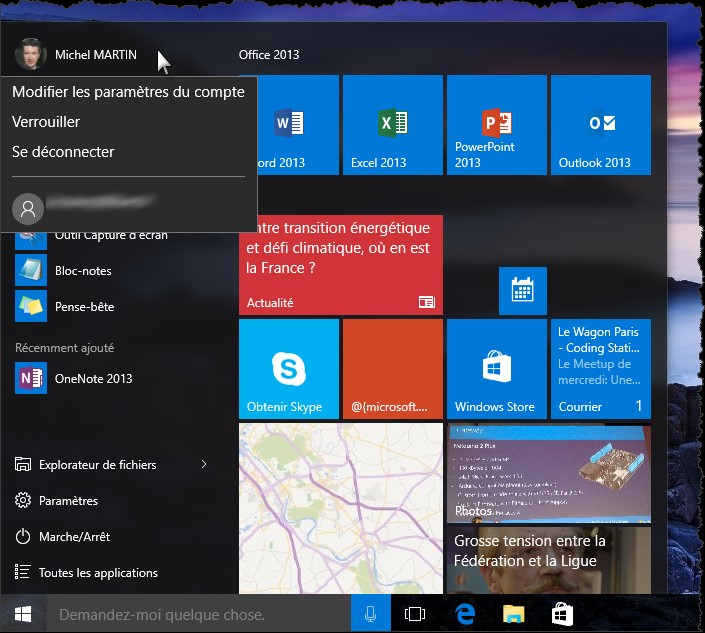Open the Actualité news tile

coord(340,263)
